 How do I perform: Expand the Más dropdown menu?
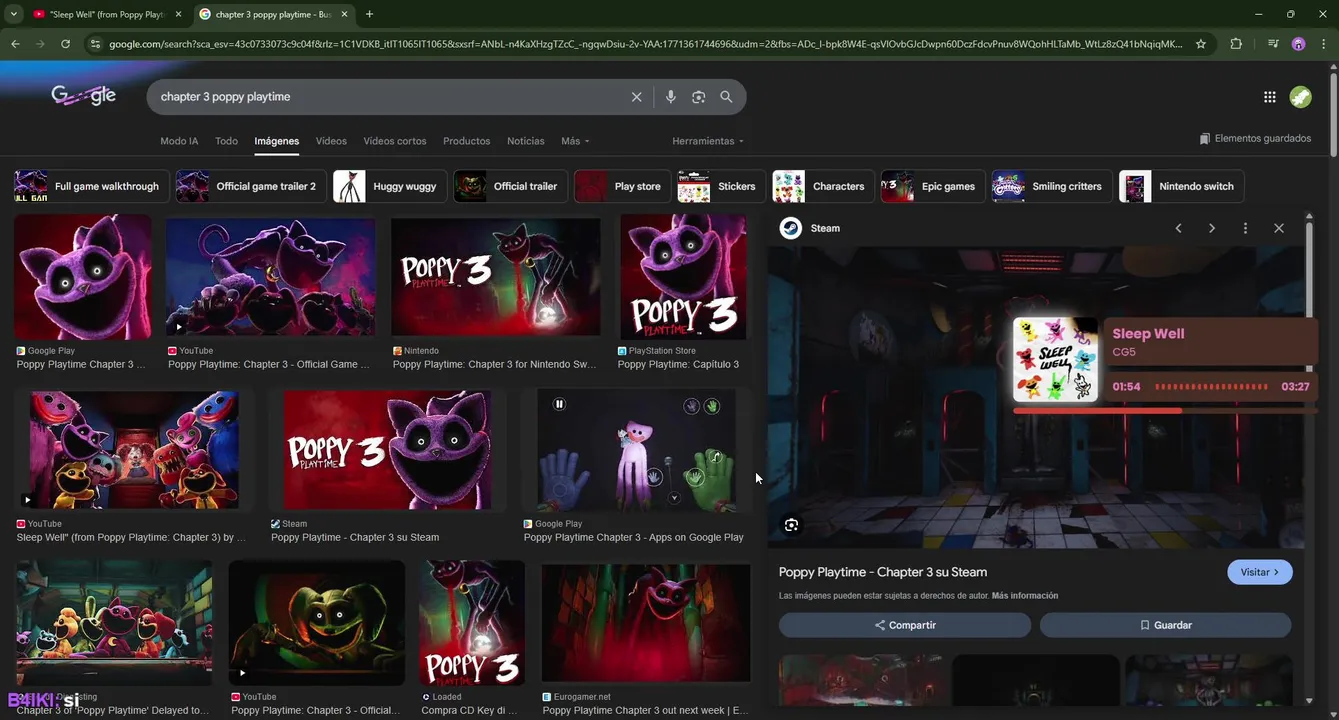575,141
